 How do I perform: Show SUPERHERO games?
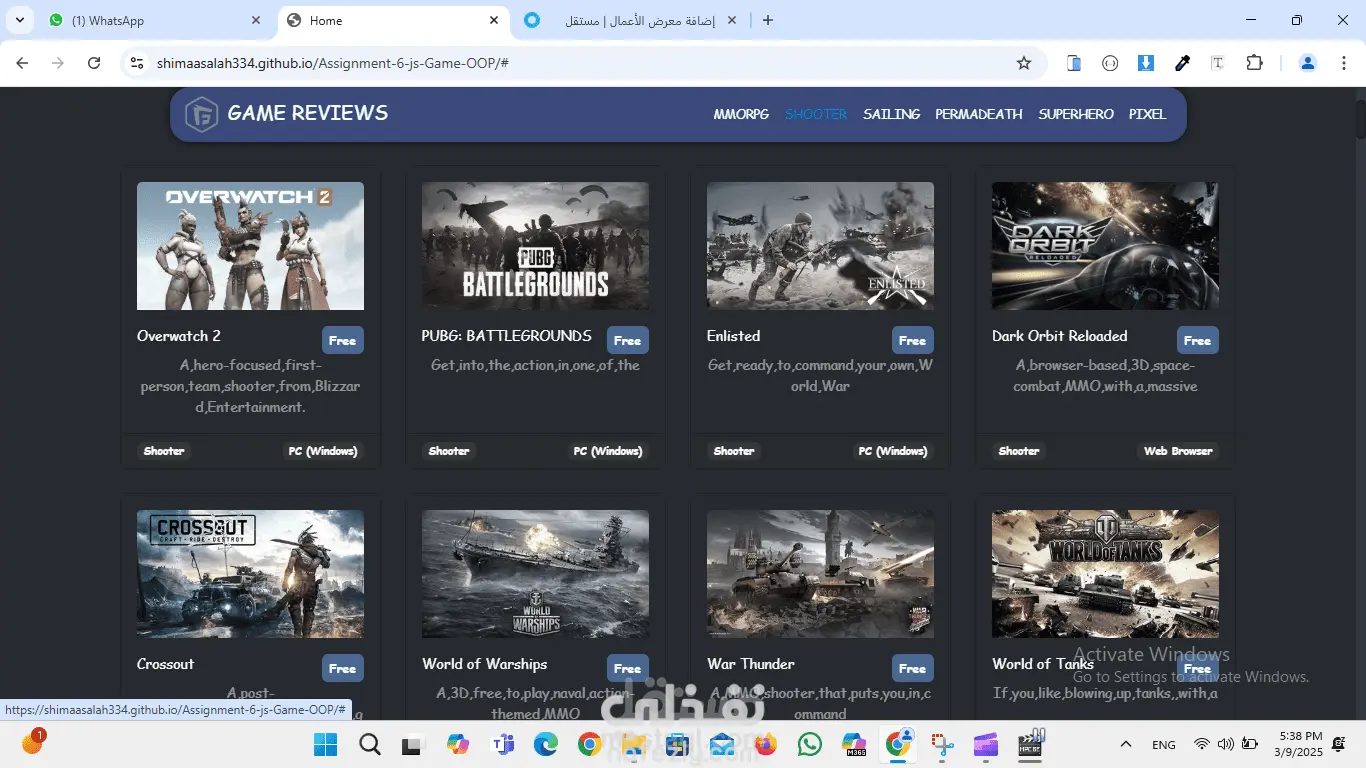coord(1076,114)
